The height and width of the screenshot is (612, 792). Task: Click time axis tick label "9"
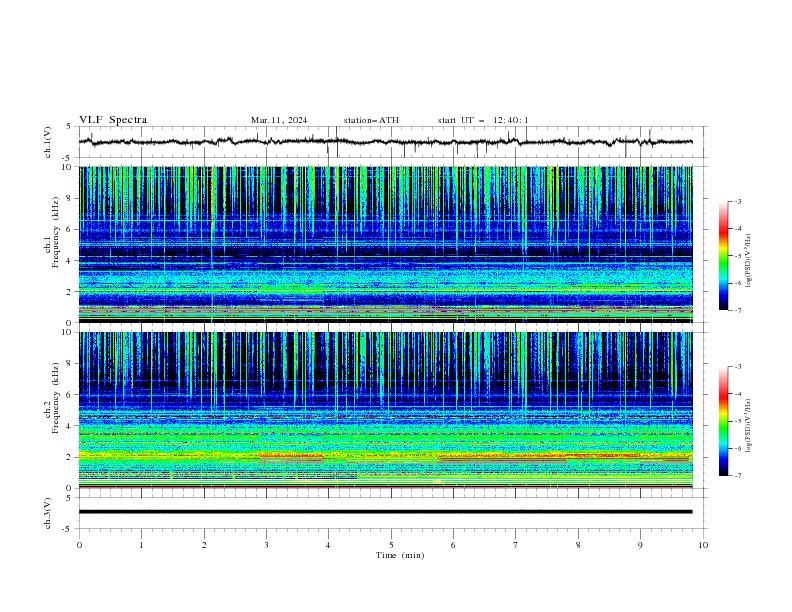[x=640, y=545]
